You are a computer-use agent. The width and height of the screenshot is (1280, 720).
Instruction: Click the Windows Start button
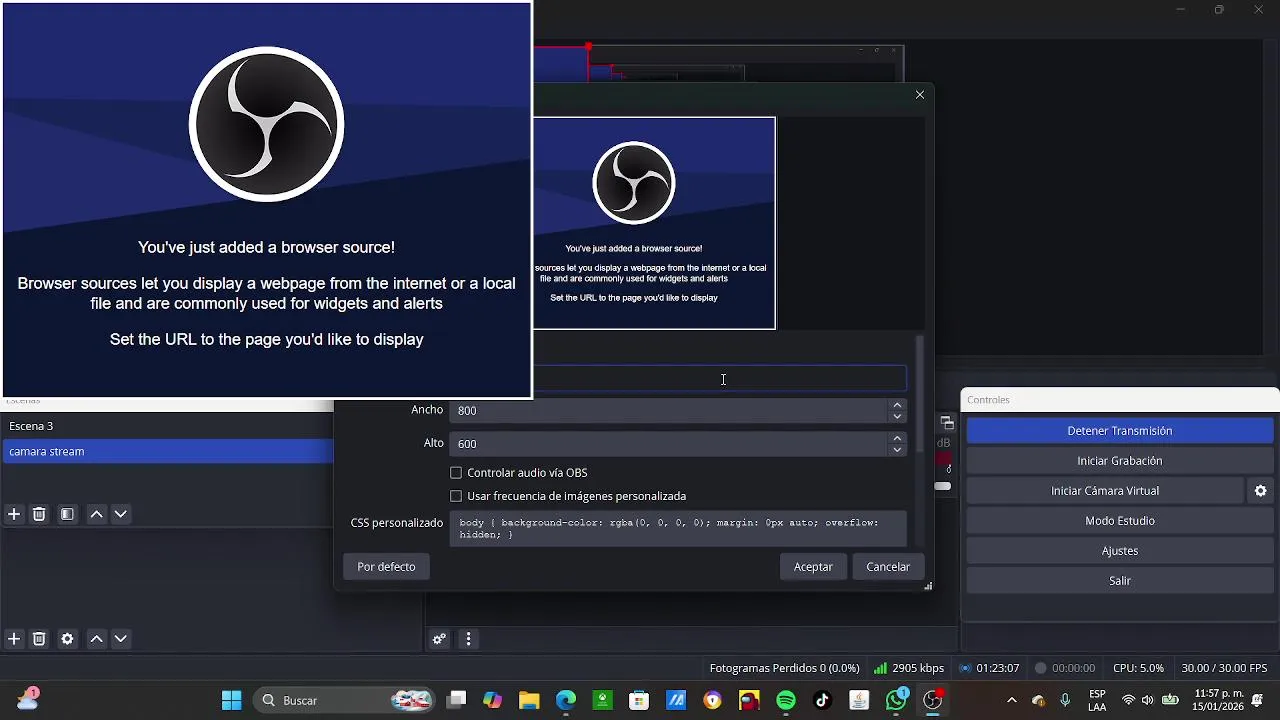point(231,700)
